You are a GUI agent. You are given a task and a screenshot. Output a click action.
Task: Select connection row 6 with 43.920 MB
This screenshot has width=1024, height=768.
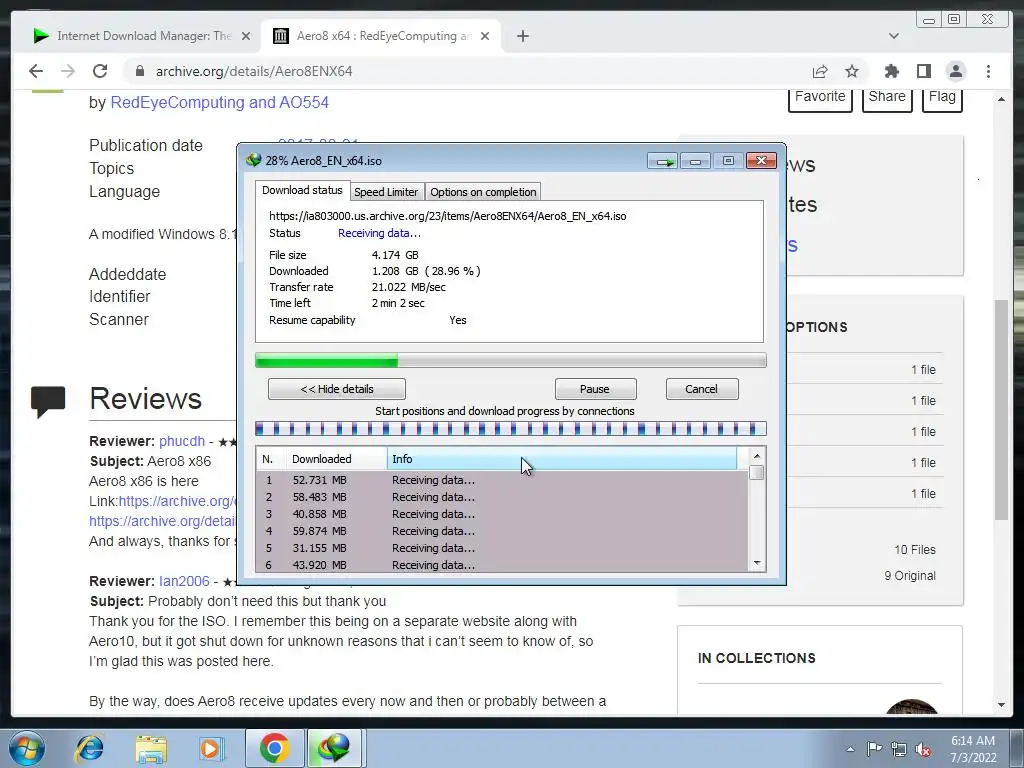click(x=502, y=565)
